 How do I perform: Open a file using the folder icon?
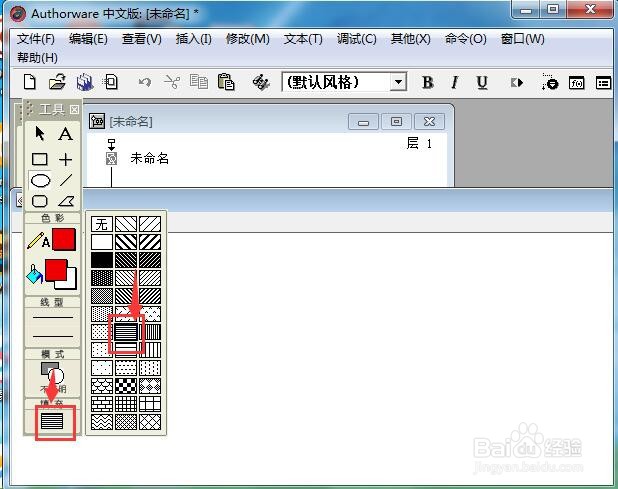tap(57, 82)
